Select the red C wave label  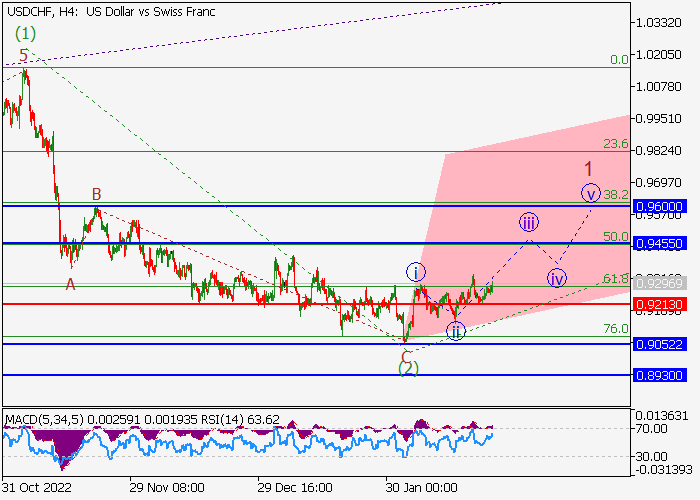tap(406, 357)
